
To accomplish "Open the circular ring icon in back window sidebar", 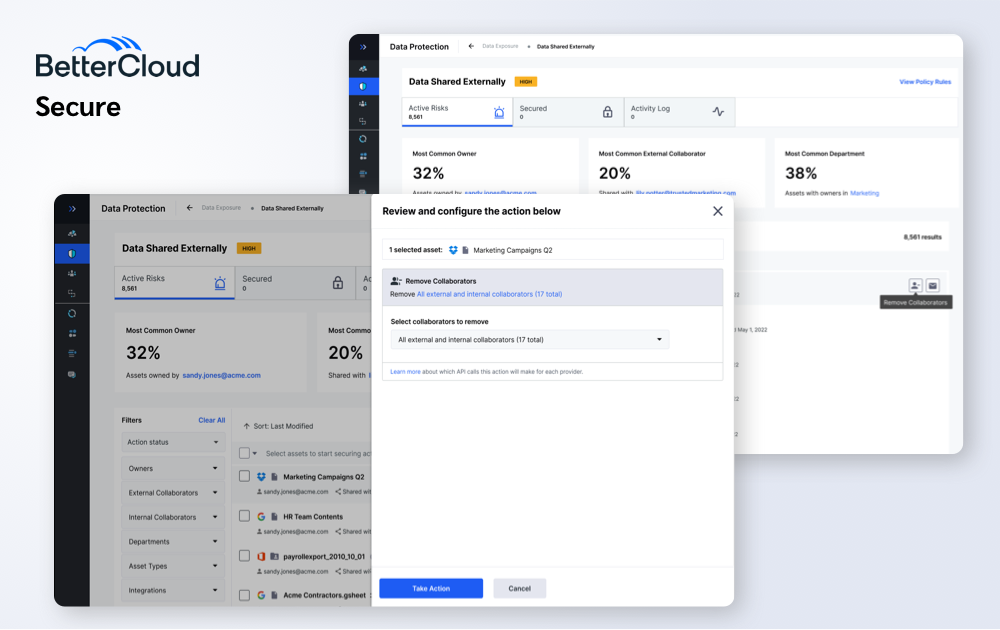I will tap(363, 139).
